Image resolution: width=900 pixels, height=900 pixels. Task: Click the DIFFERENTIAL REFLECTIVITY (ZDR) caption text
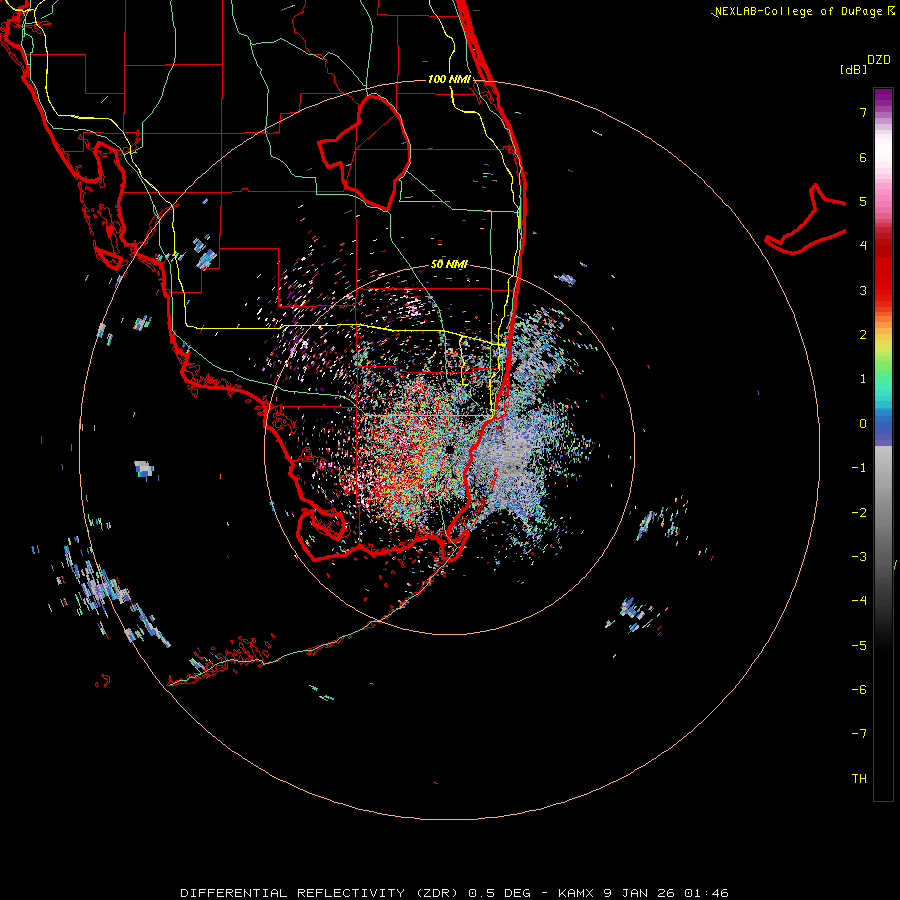point(320,893)
